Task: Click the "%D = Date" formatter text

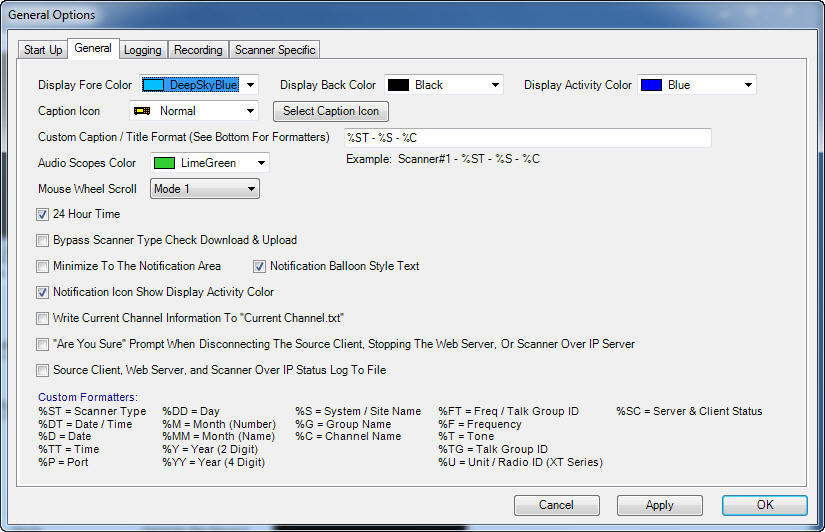Action: 65,437
